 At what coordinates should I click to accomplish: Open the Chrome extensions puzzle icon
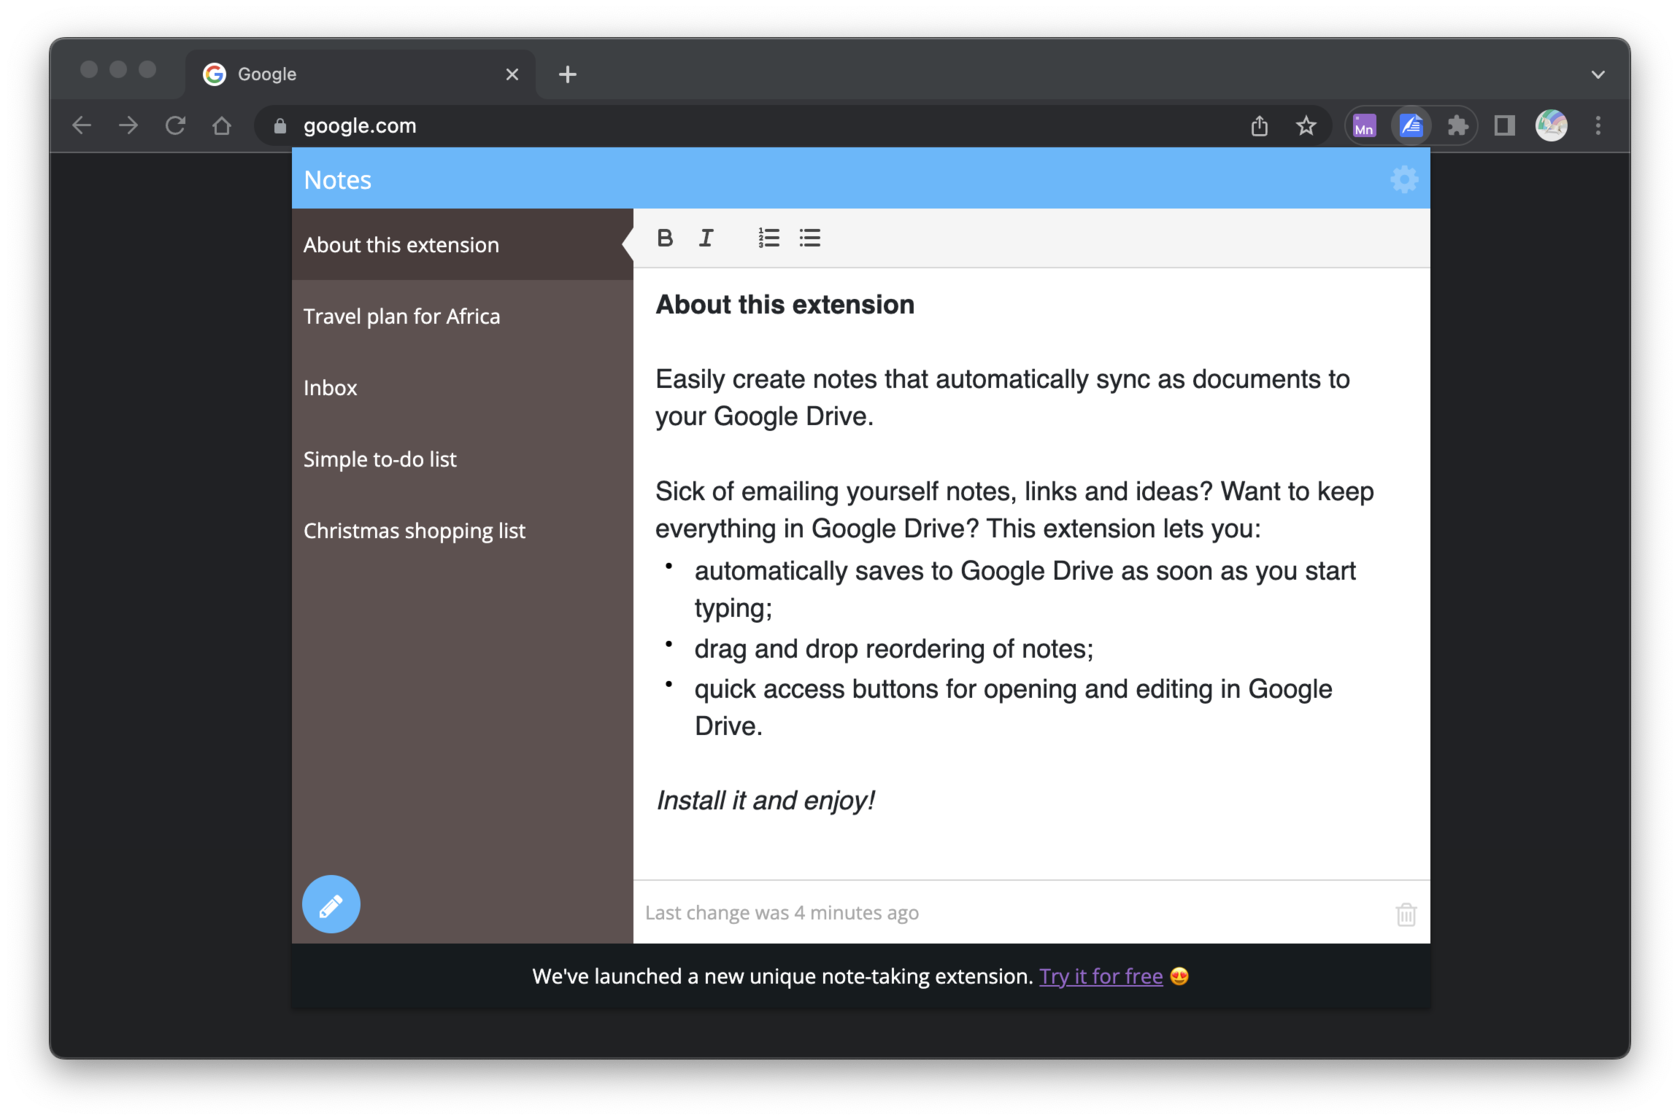pos(1458,125)
